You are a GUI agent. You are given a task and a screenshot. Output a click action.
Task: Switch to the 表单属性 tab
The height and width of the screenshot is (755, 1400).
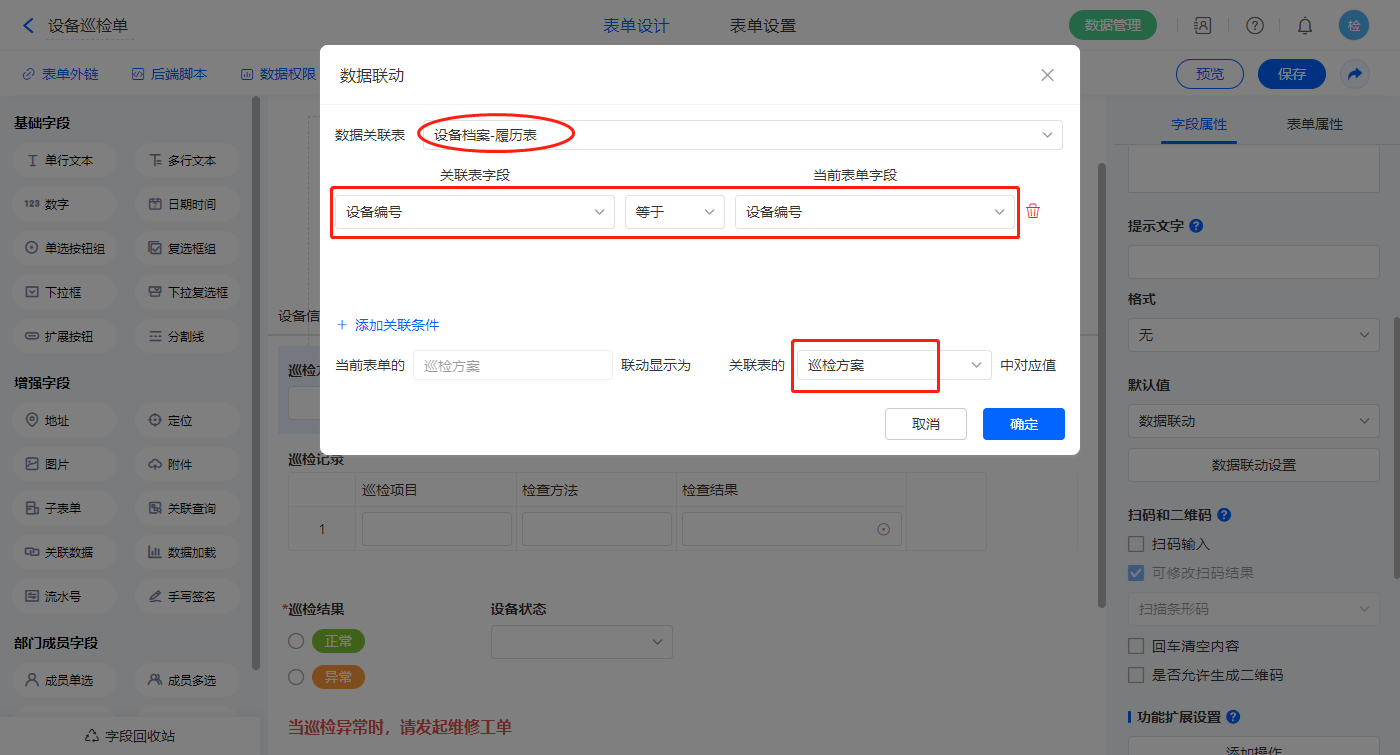1314,124
